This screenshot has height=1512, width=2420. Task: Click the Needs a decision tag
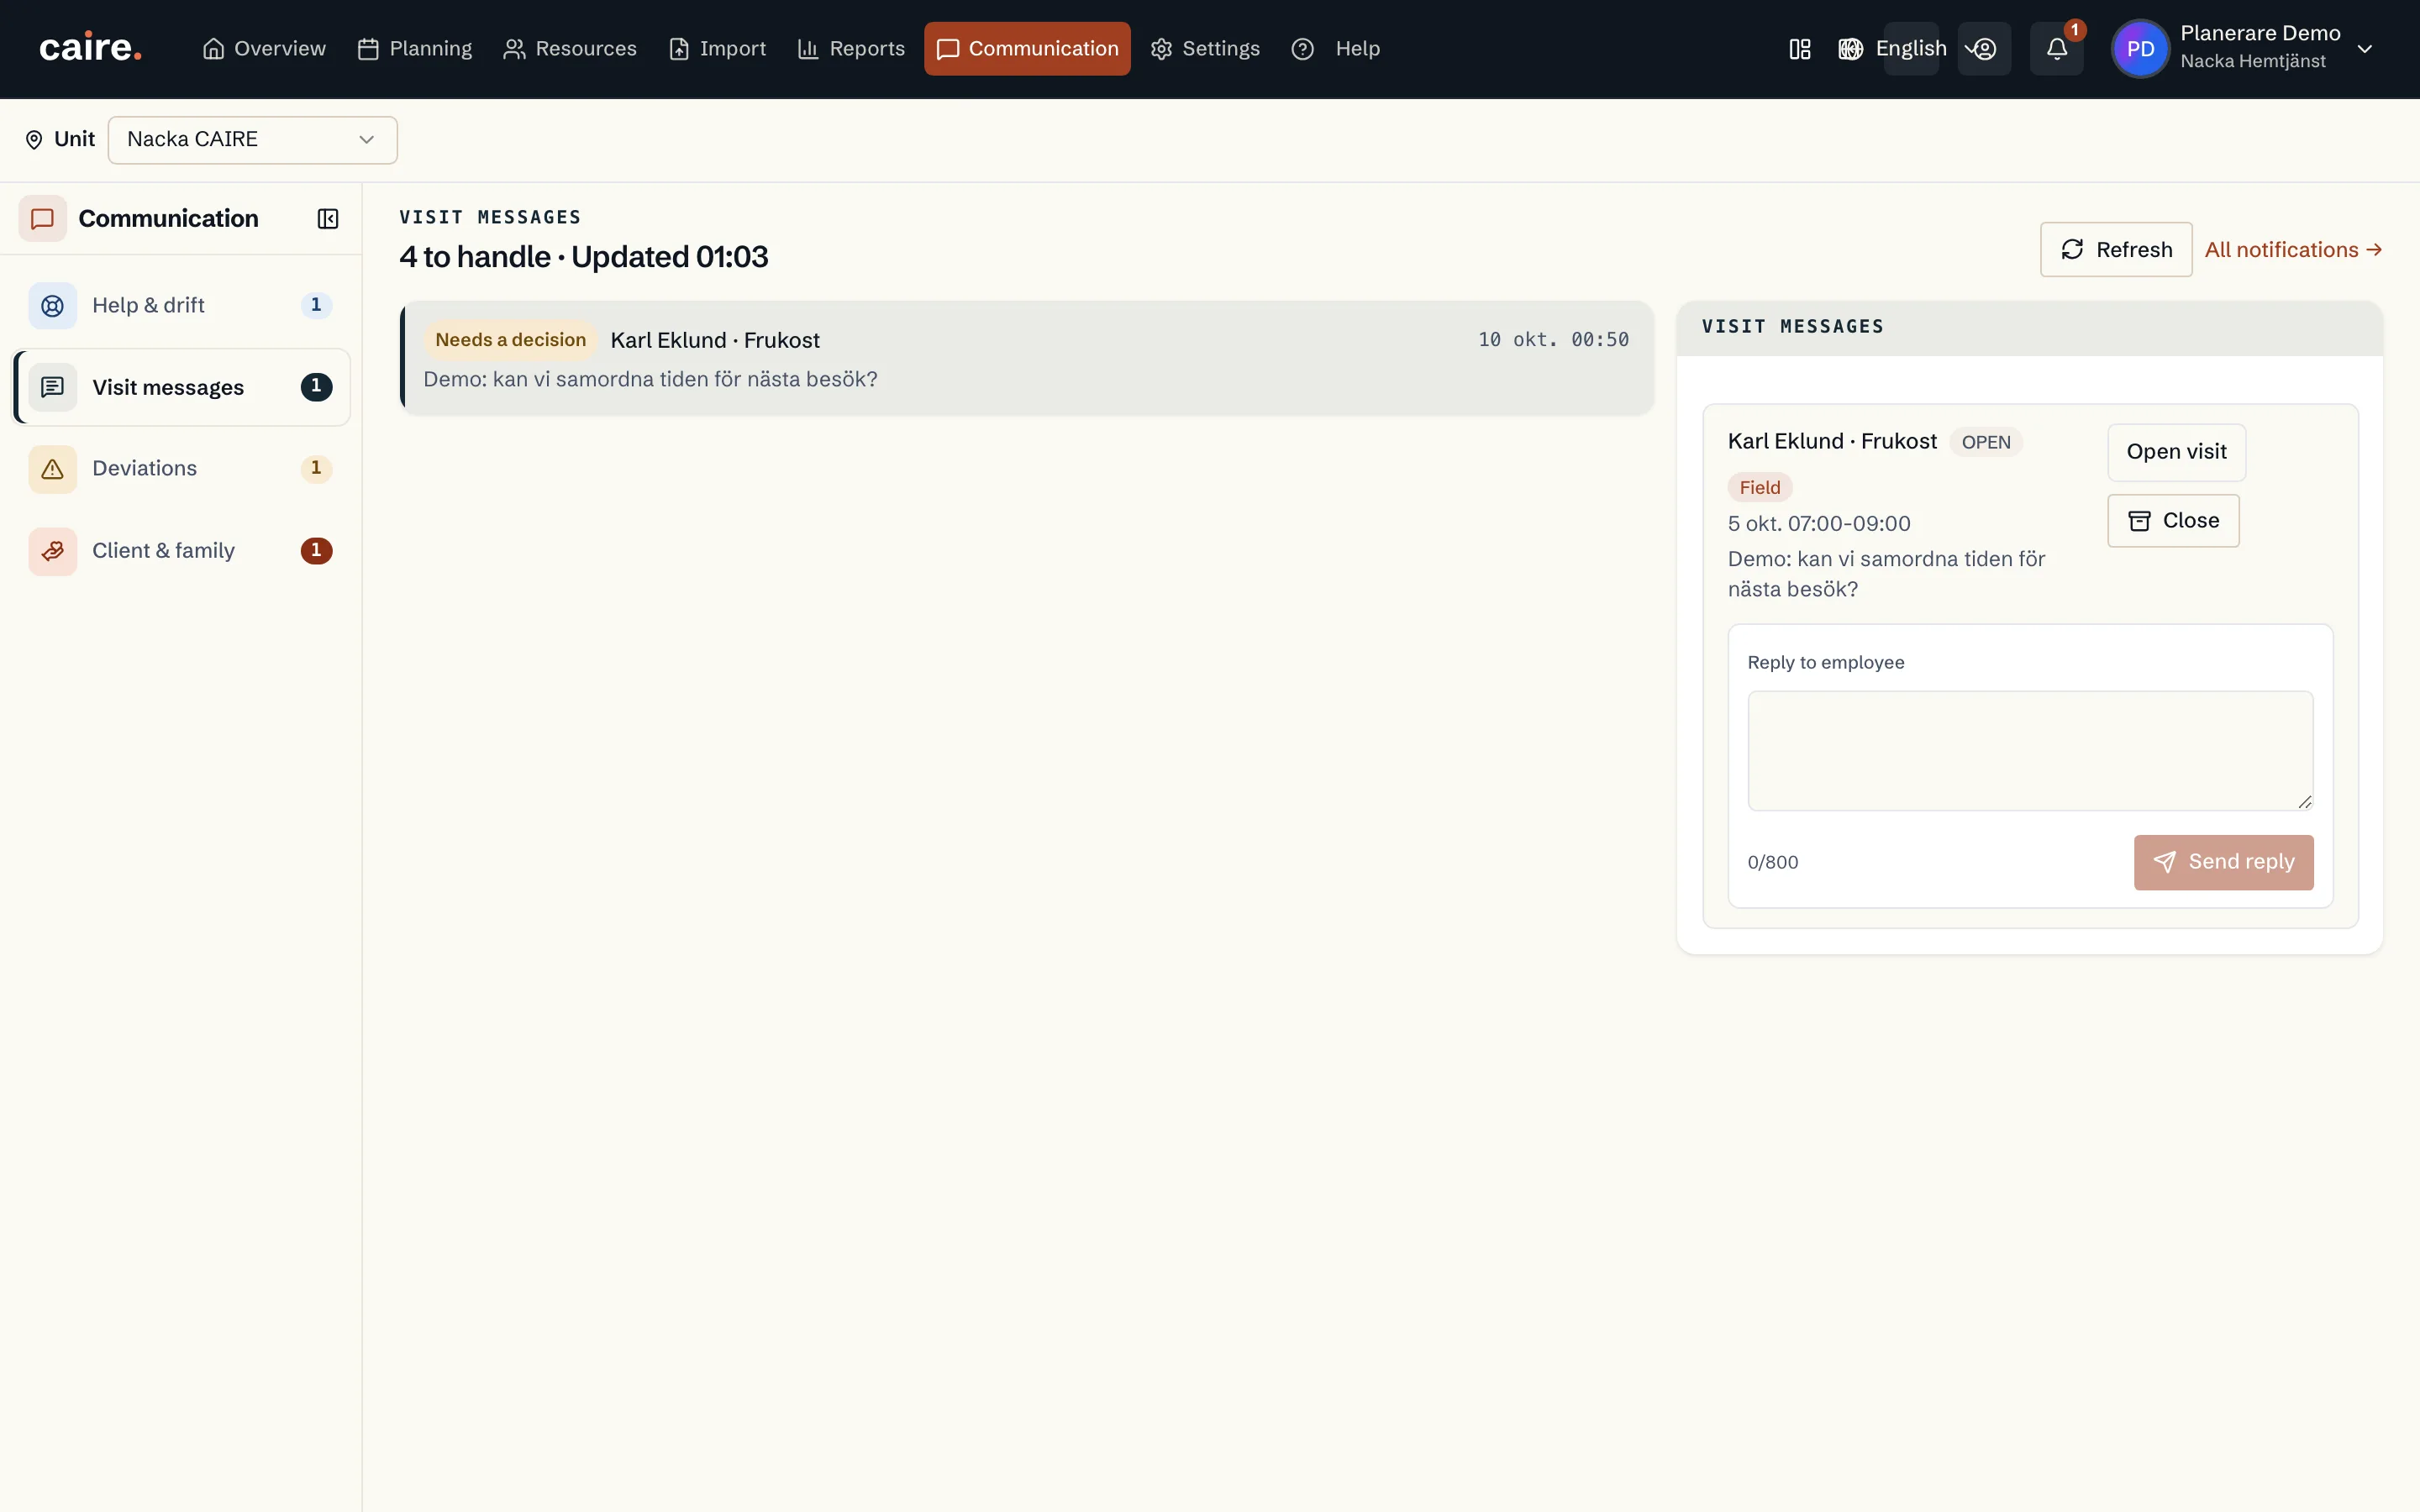click(x=510, y=340)
